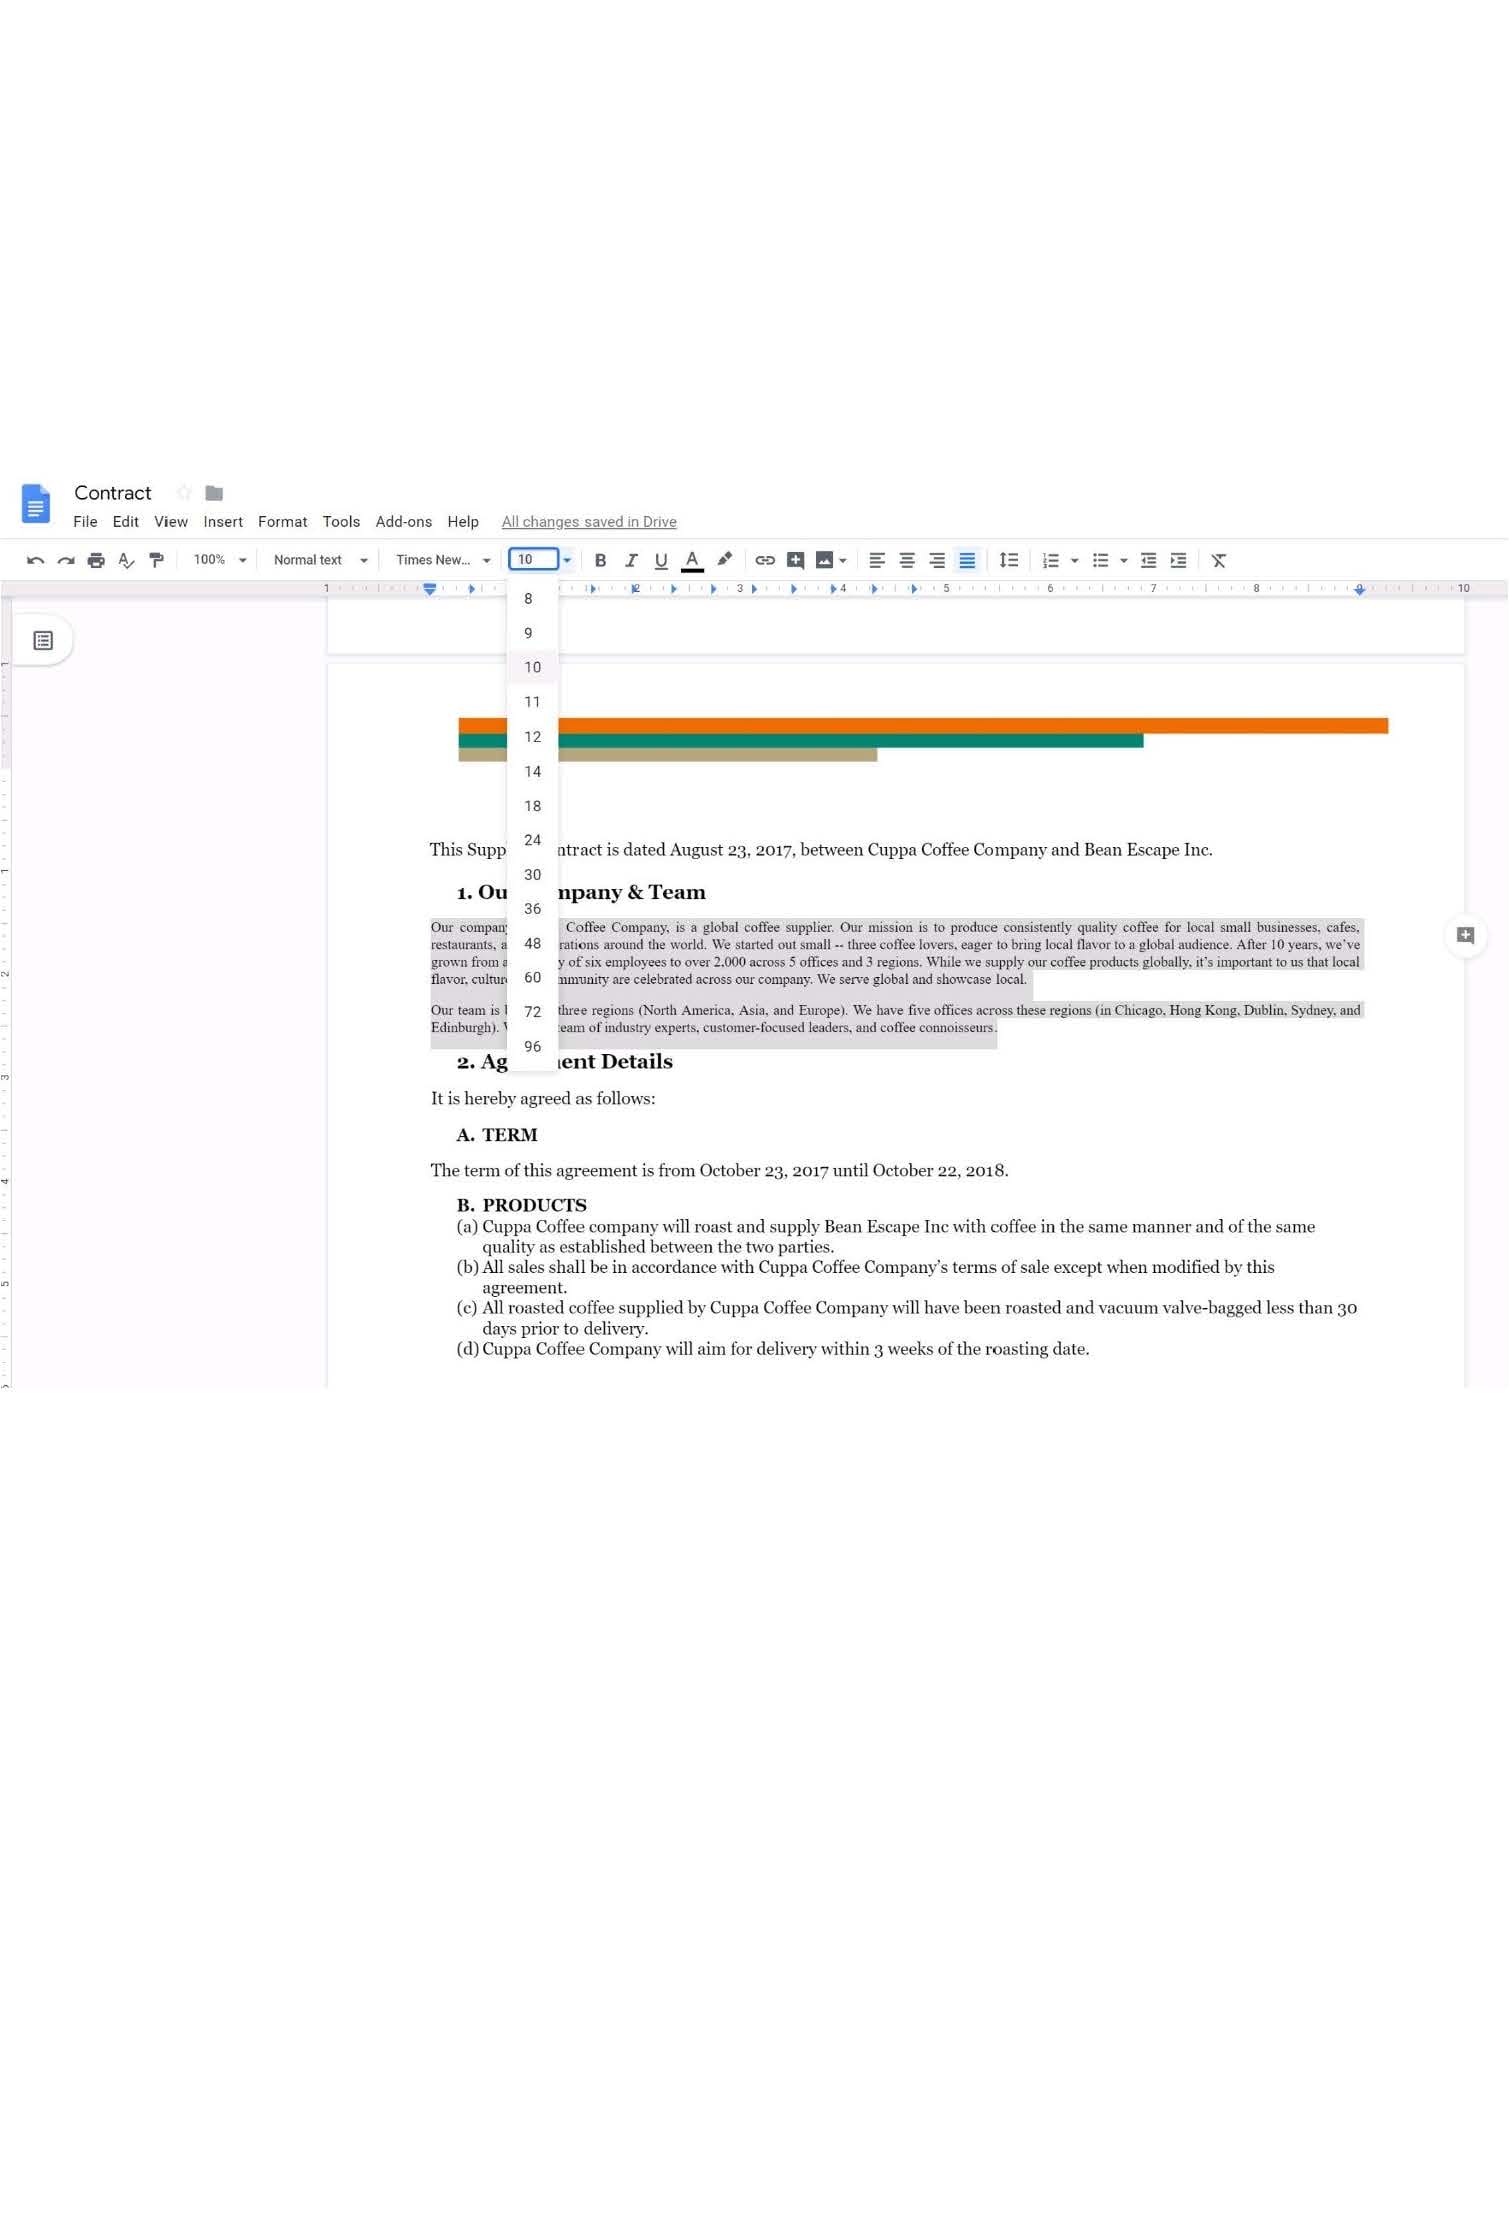
Task: Choose font size 11 from the list
Action: [x=532, y=702]
